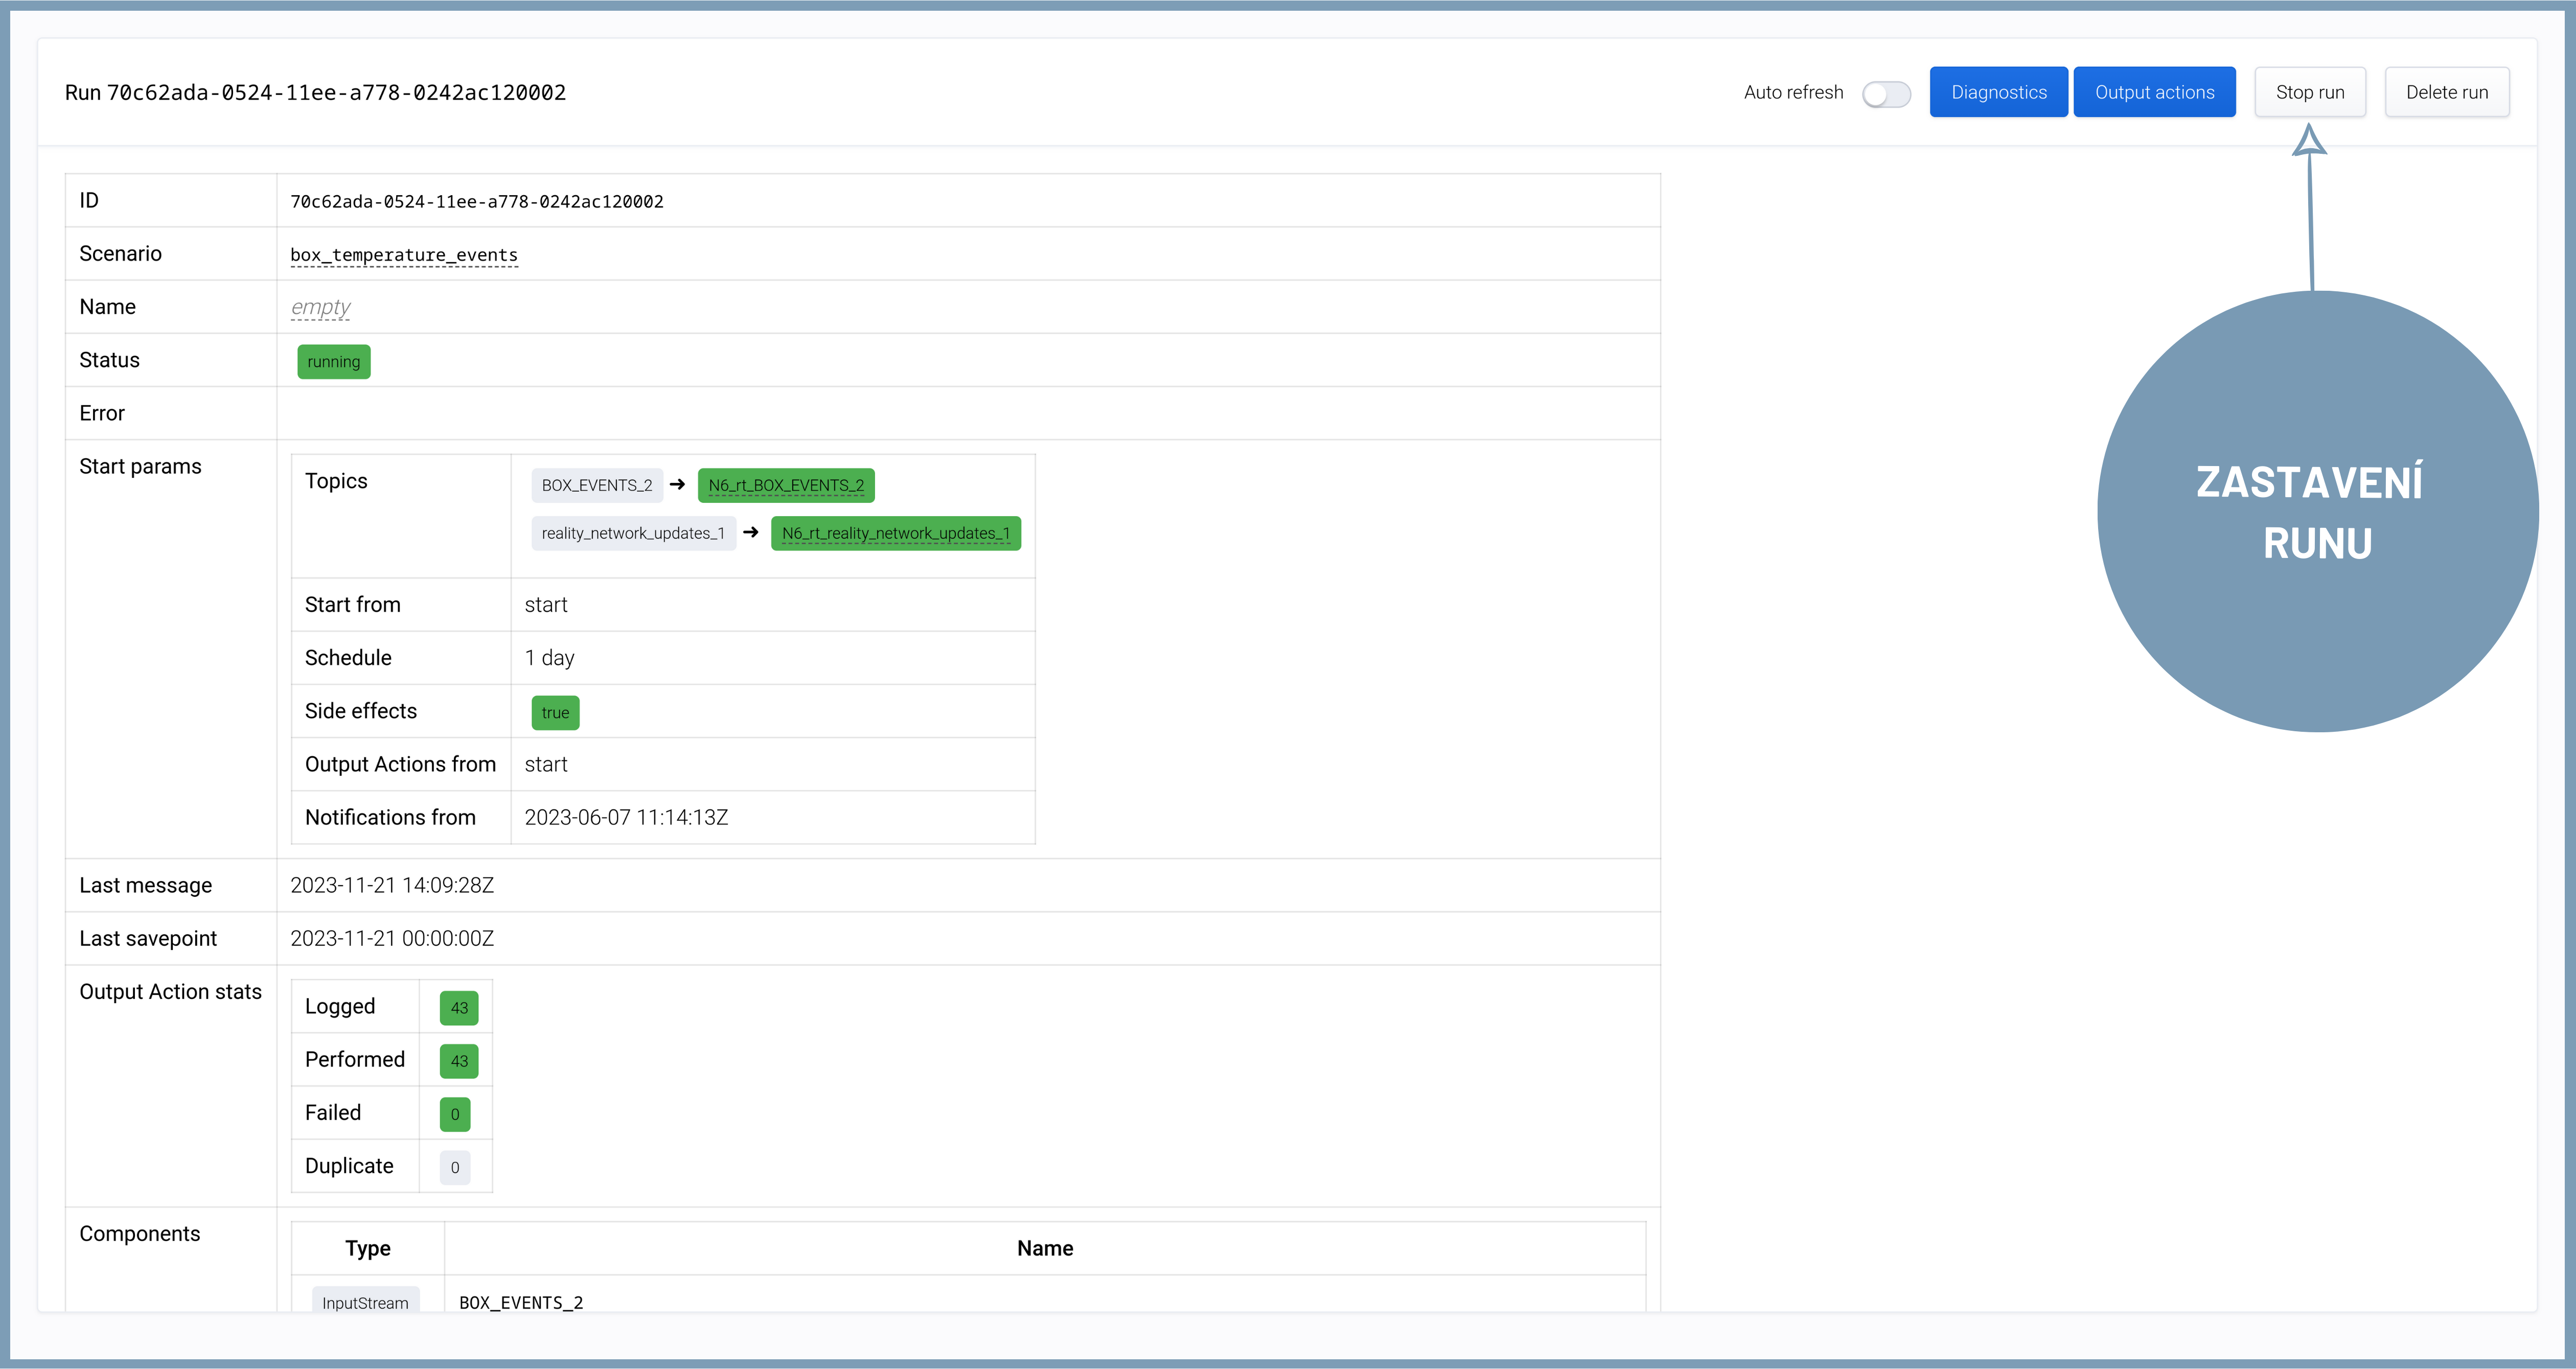Open the N6_rt_BOX_EVENTS_2 topic link
The height and width of the screenshot is (1369, 2576).
tap(786, 485)
